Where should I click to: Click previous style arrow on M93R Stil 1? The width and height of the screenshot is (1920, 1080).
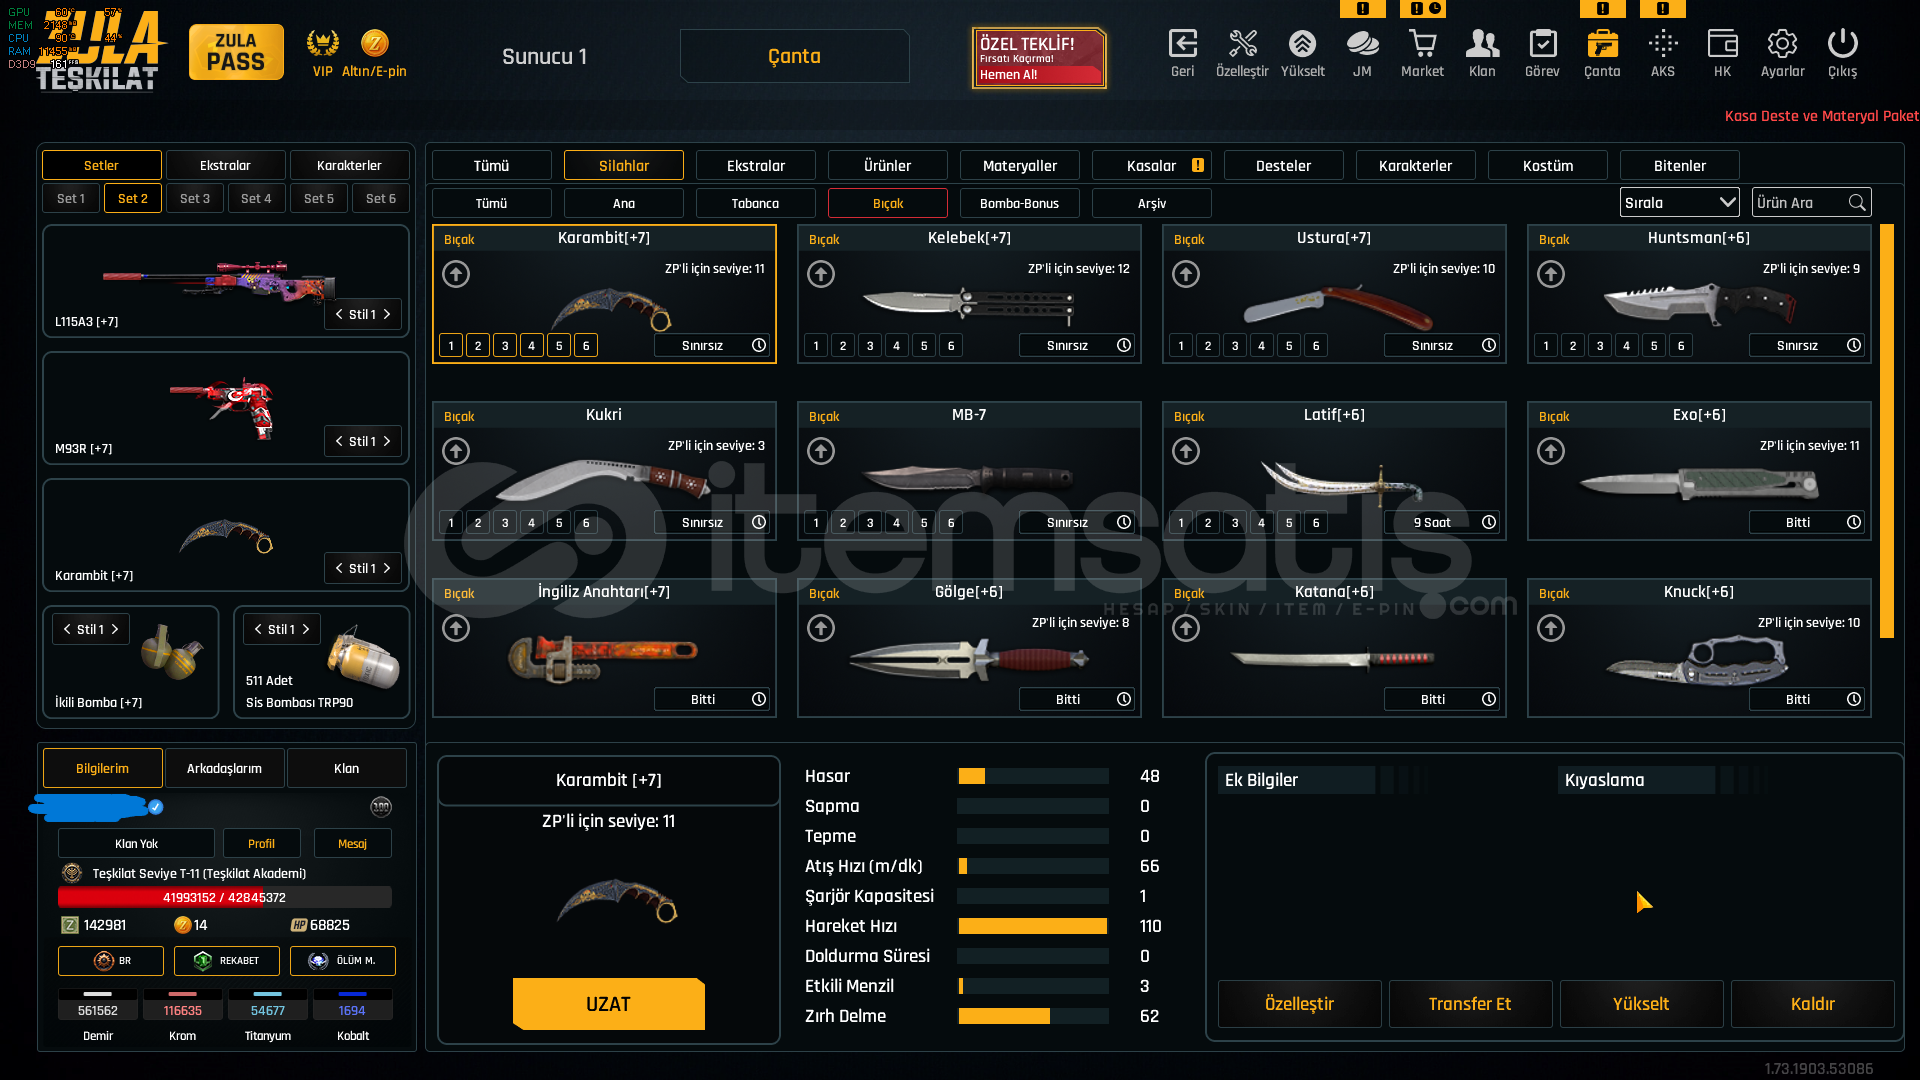point(339,441)
